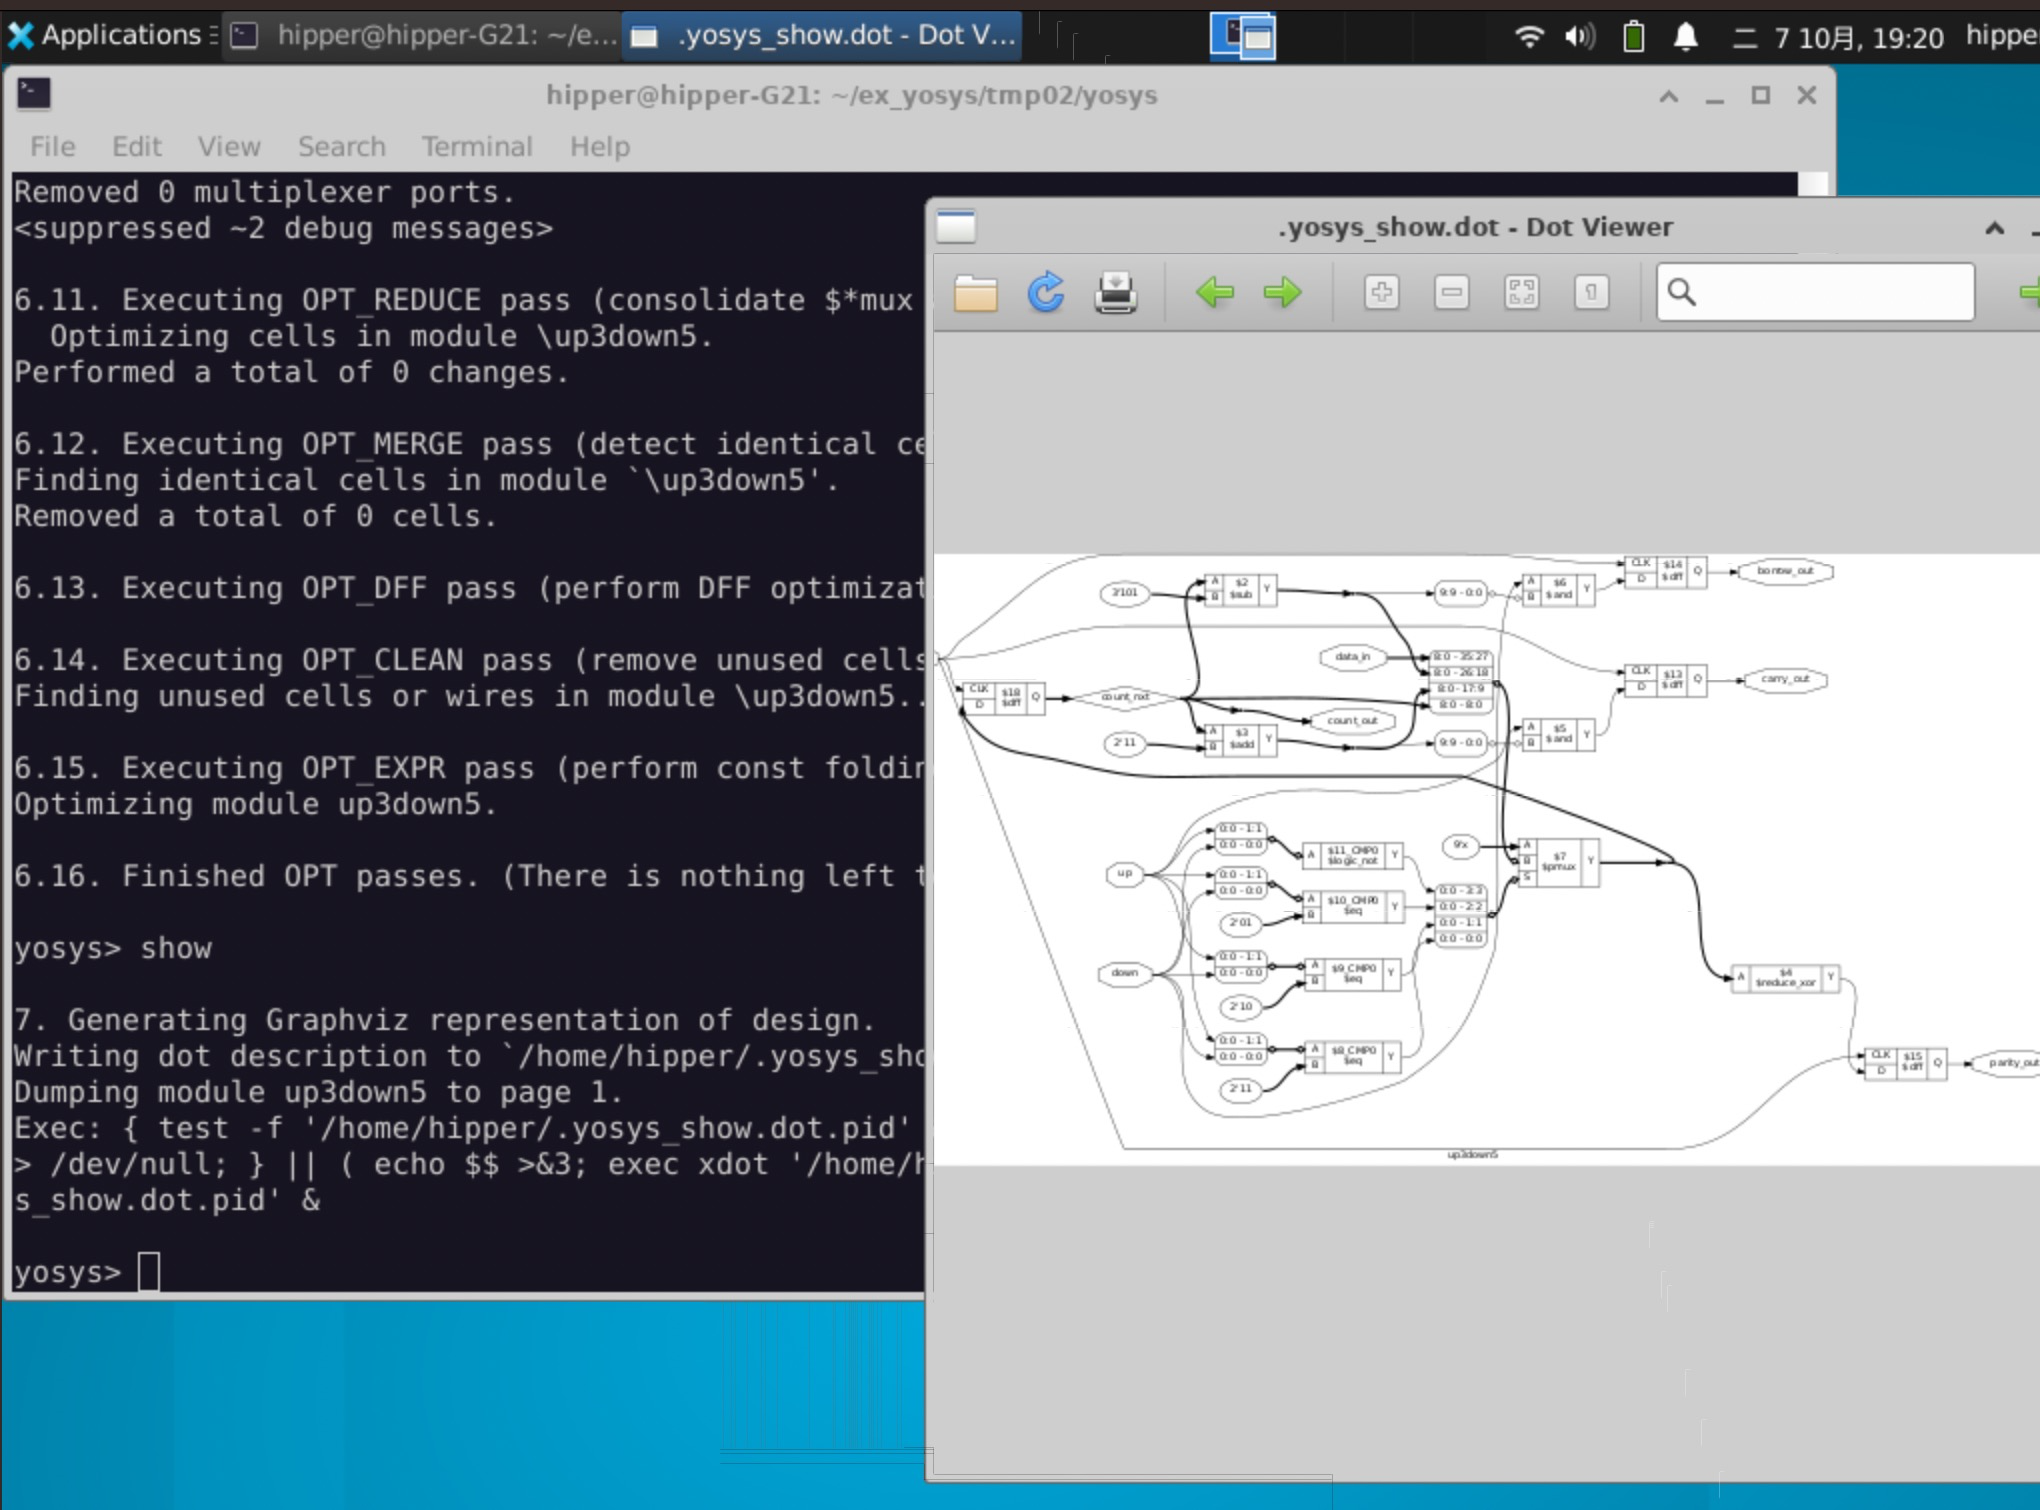2040x1510 pixels.
Task: Click the workspace switcher icon
Action: pos(1242,36)
